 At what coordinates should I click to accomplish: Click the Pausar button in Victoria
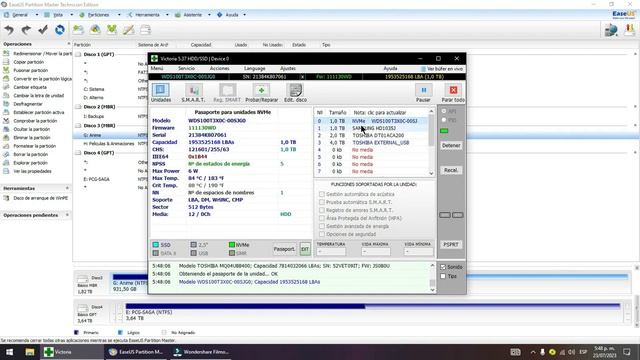point(423,93)
